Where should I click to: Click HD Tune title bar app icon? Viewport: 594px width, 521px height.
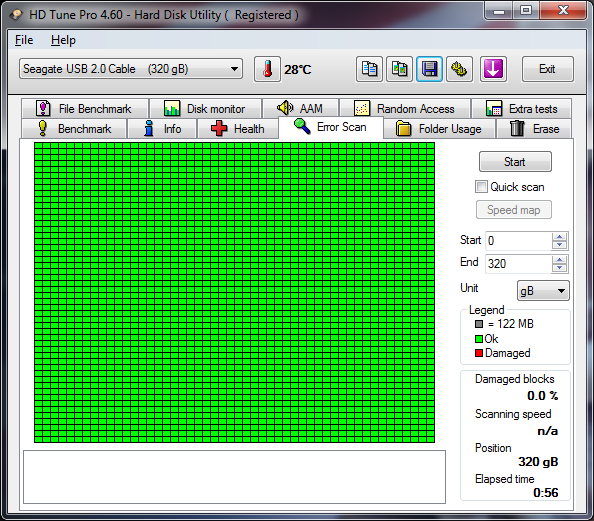[x=16, y=15]
